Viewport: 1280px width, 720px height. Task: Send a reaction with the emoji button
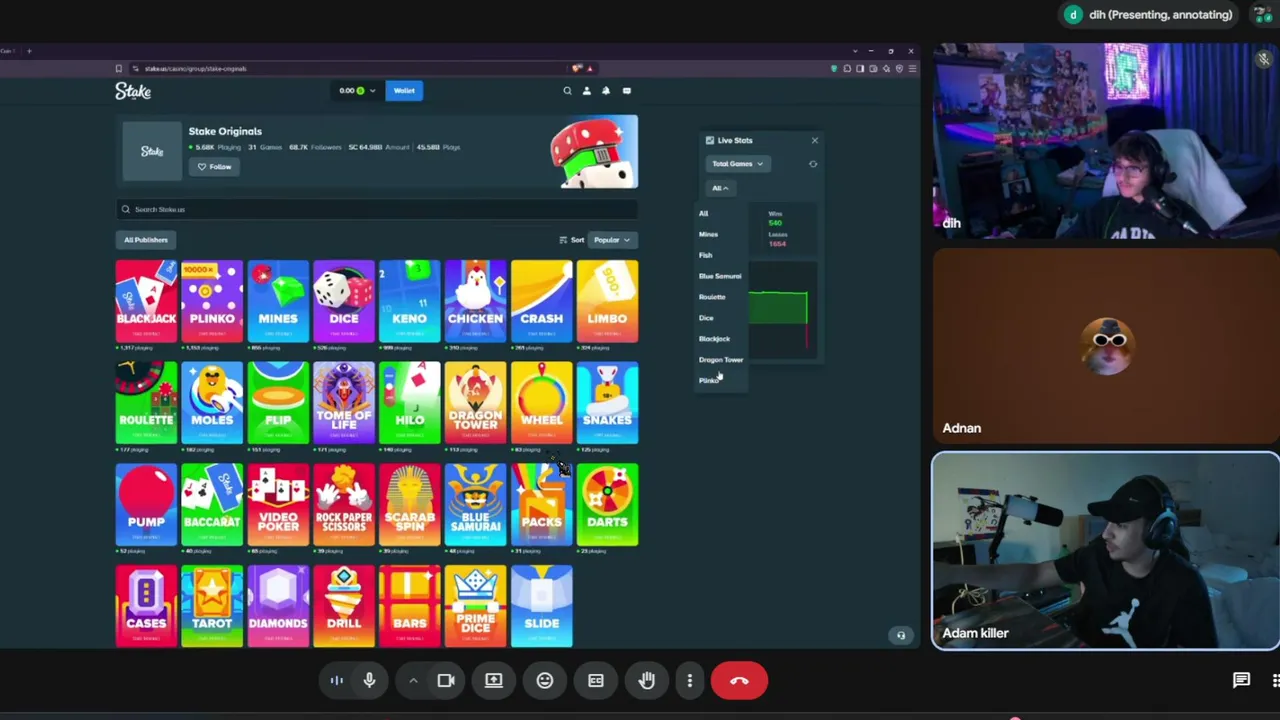(x=545, y=681)
